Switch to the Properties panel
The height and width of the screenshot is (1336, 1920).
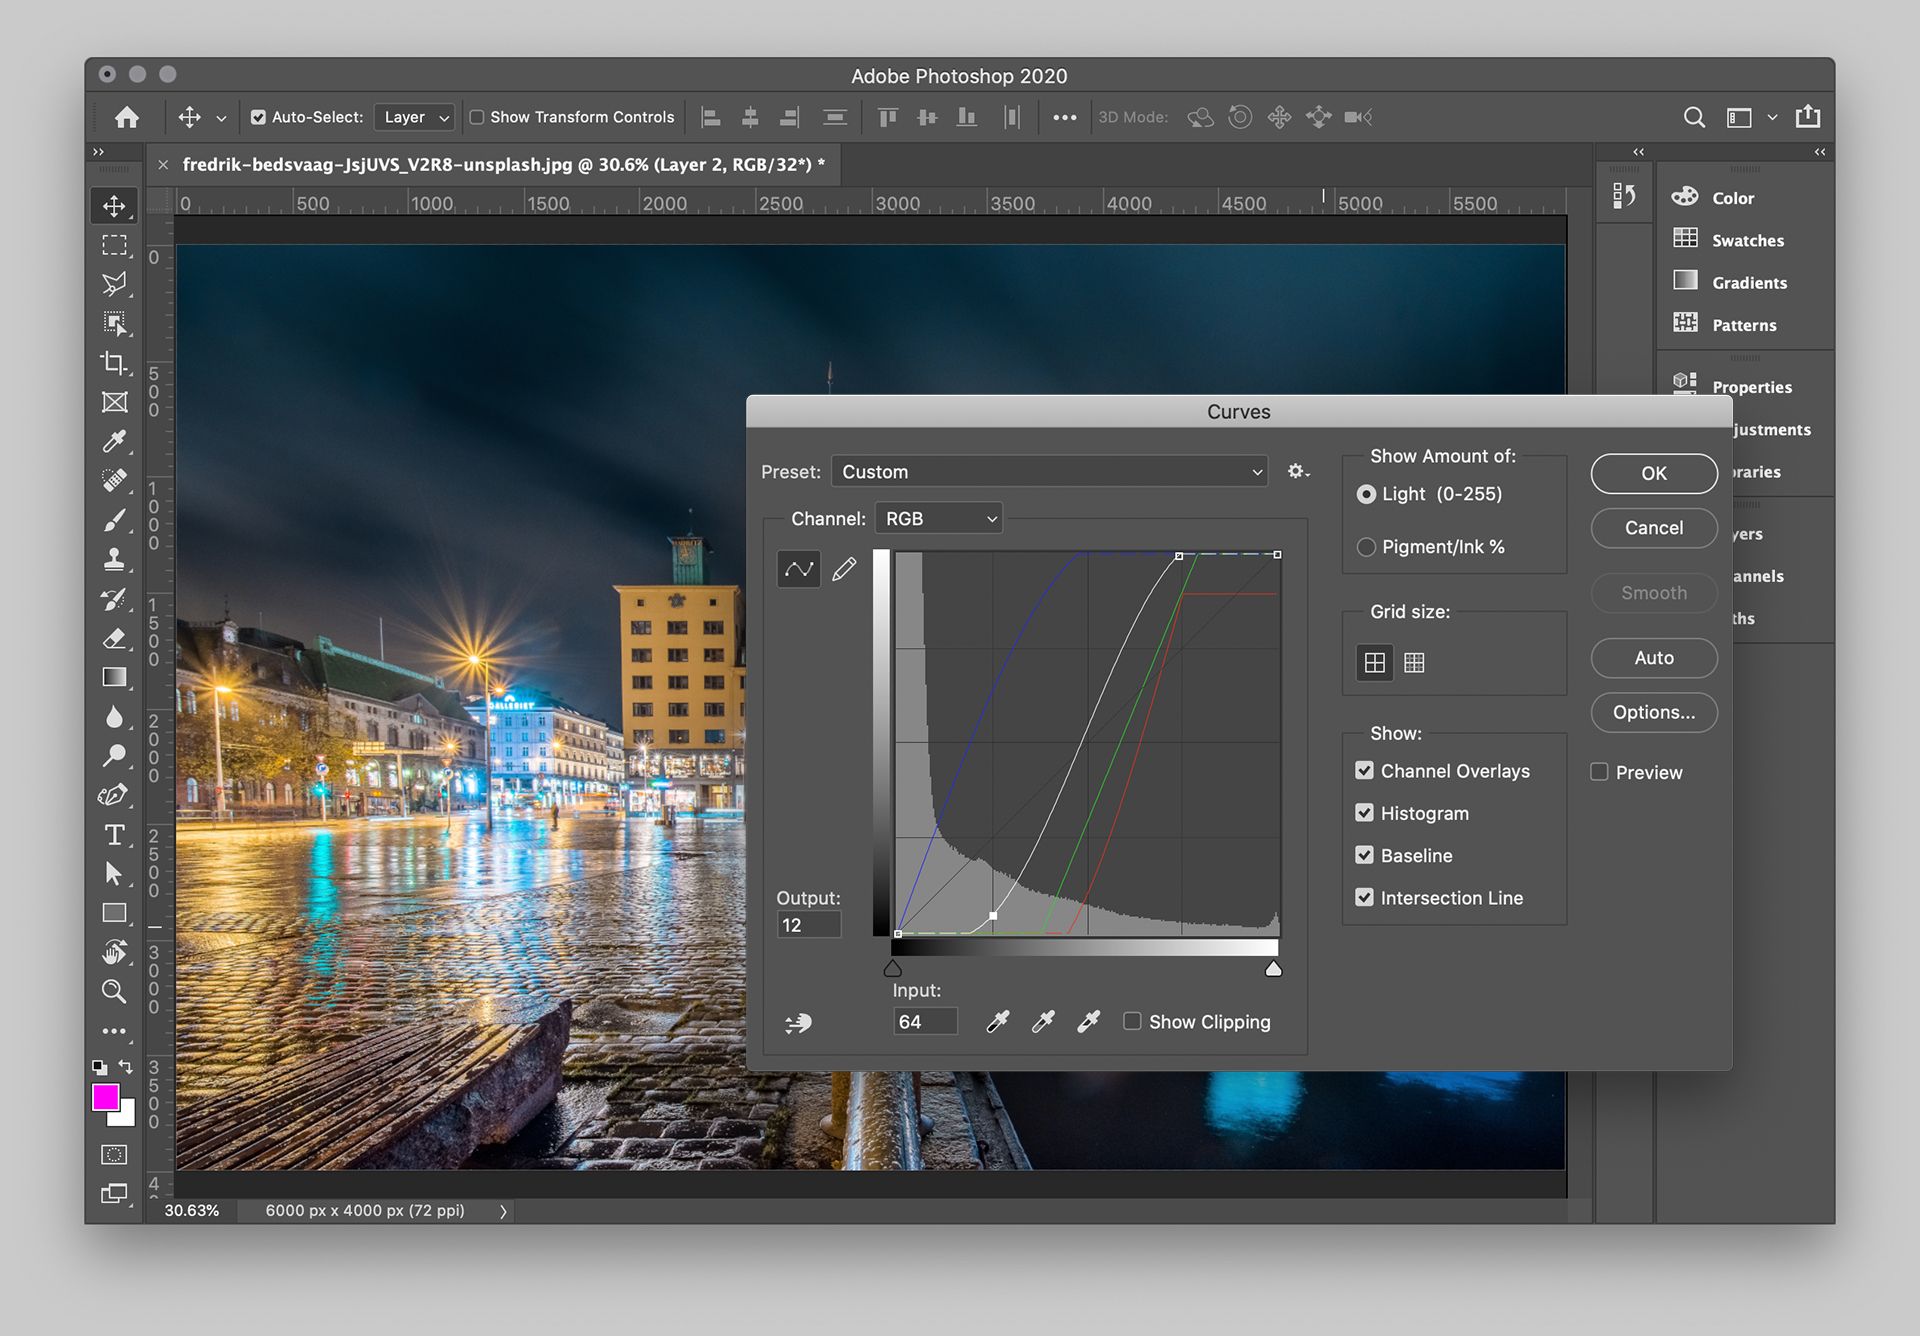pos(1751,387)
